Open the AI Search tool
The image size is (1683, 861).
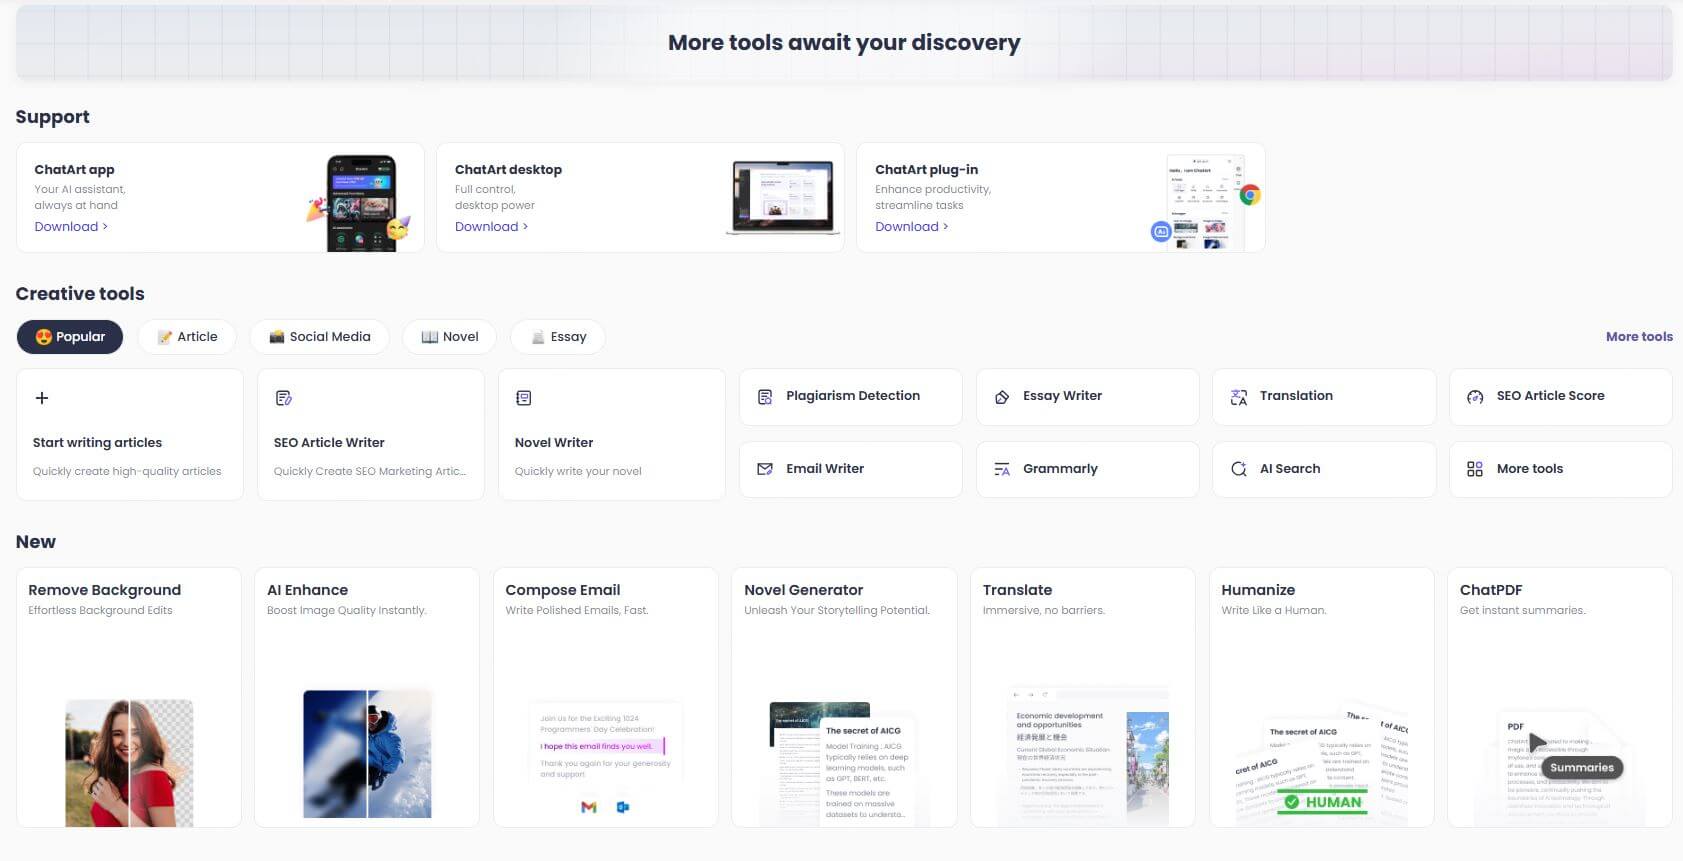(x=1324, y=469)
